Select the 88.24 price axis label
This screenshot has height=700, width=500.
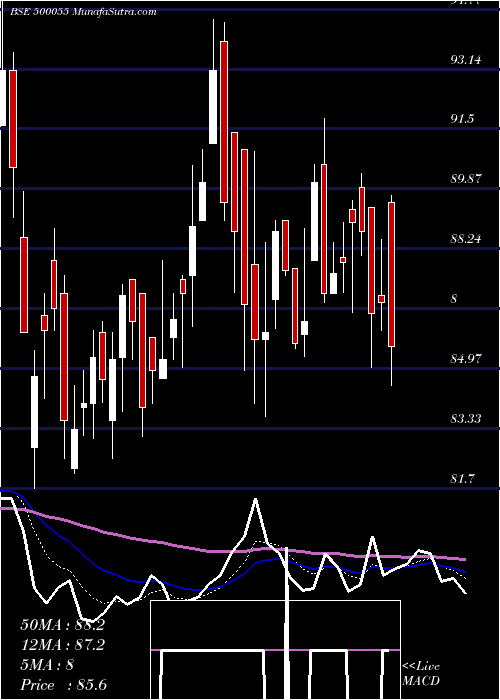point(466,239)
